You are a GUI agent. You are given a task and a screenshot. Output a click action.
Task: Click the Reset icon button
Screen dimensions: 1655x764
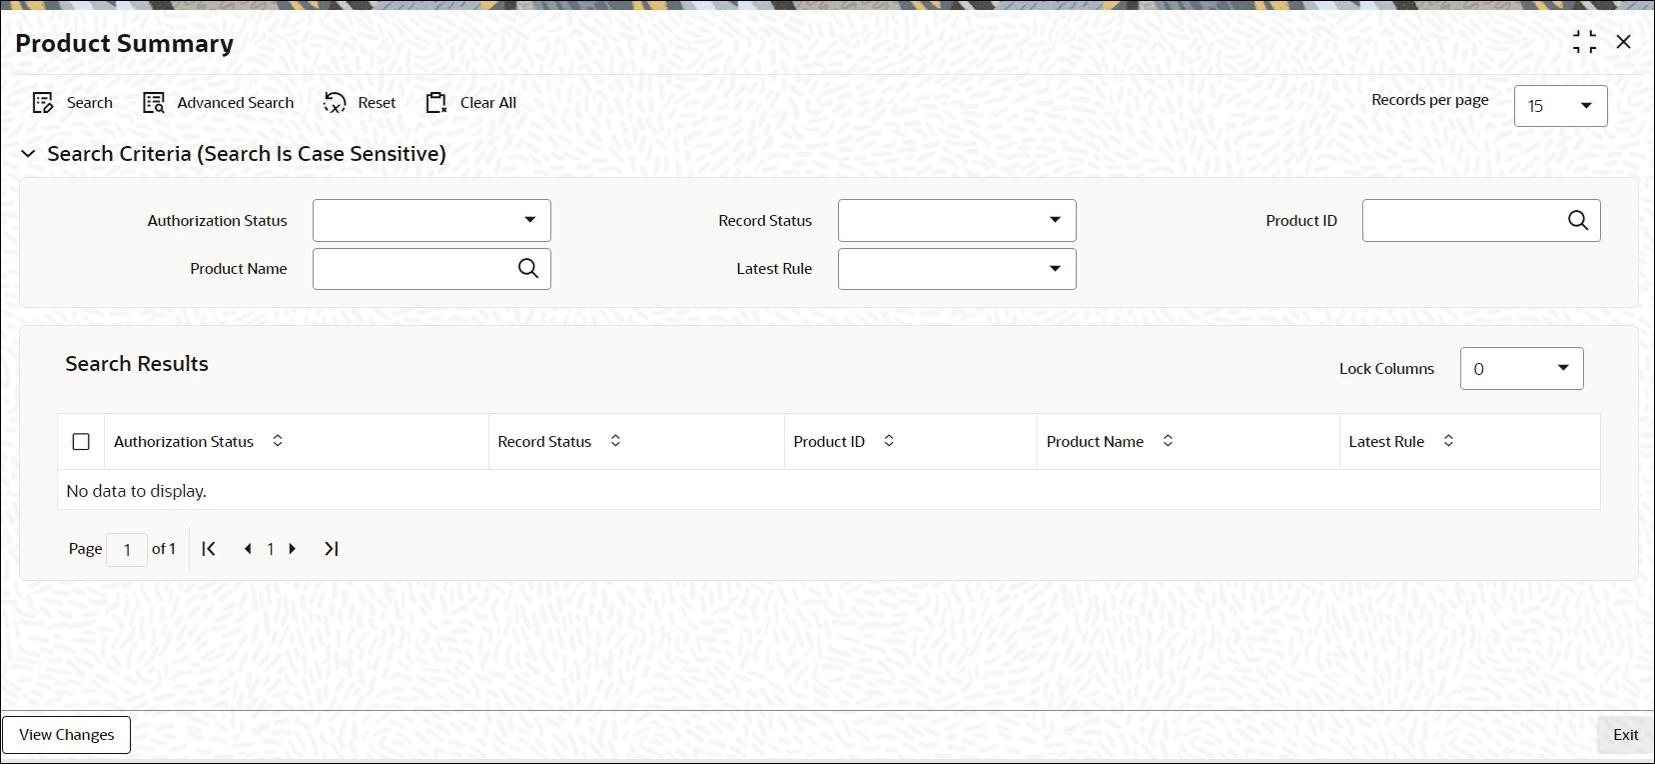tap(335, 103)
